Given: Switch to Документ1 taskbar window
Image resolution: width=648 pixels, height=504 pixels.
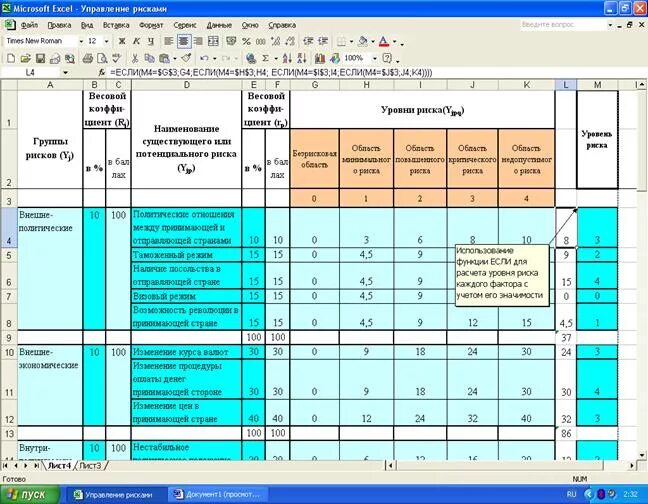Looking at the screenshot, I should click(x=218, y=494).
